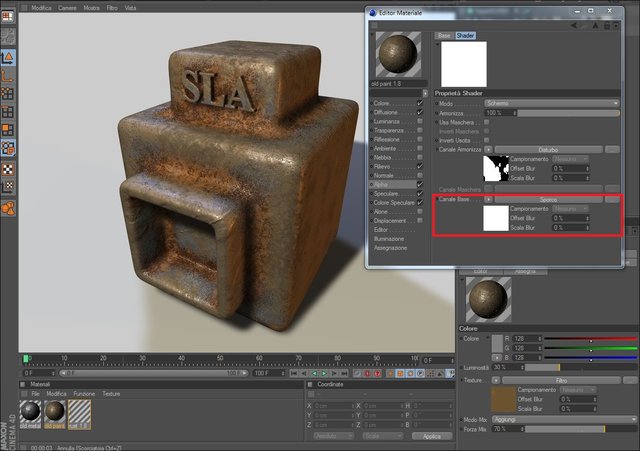The image size is (640, 451).
Task: Click the Sporco shader button
Action: 548,200
